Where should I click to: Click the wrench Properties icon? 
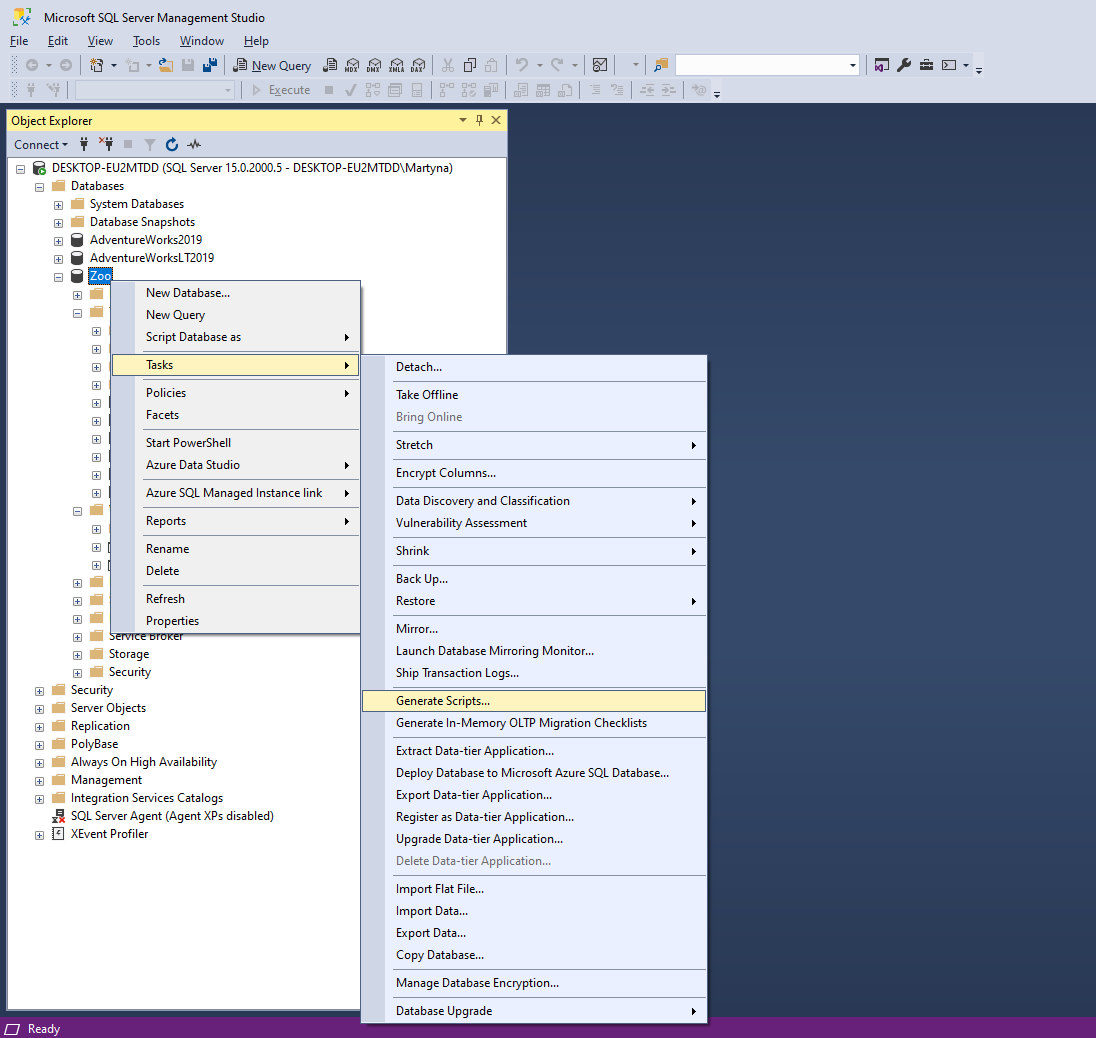click(x=904, y=65)
